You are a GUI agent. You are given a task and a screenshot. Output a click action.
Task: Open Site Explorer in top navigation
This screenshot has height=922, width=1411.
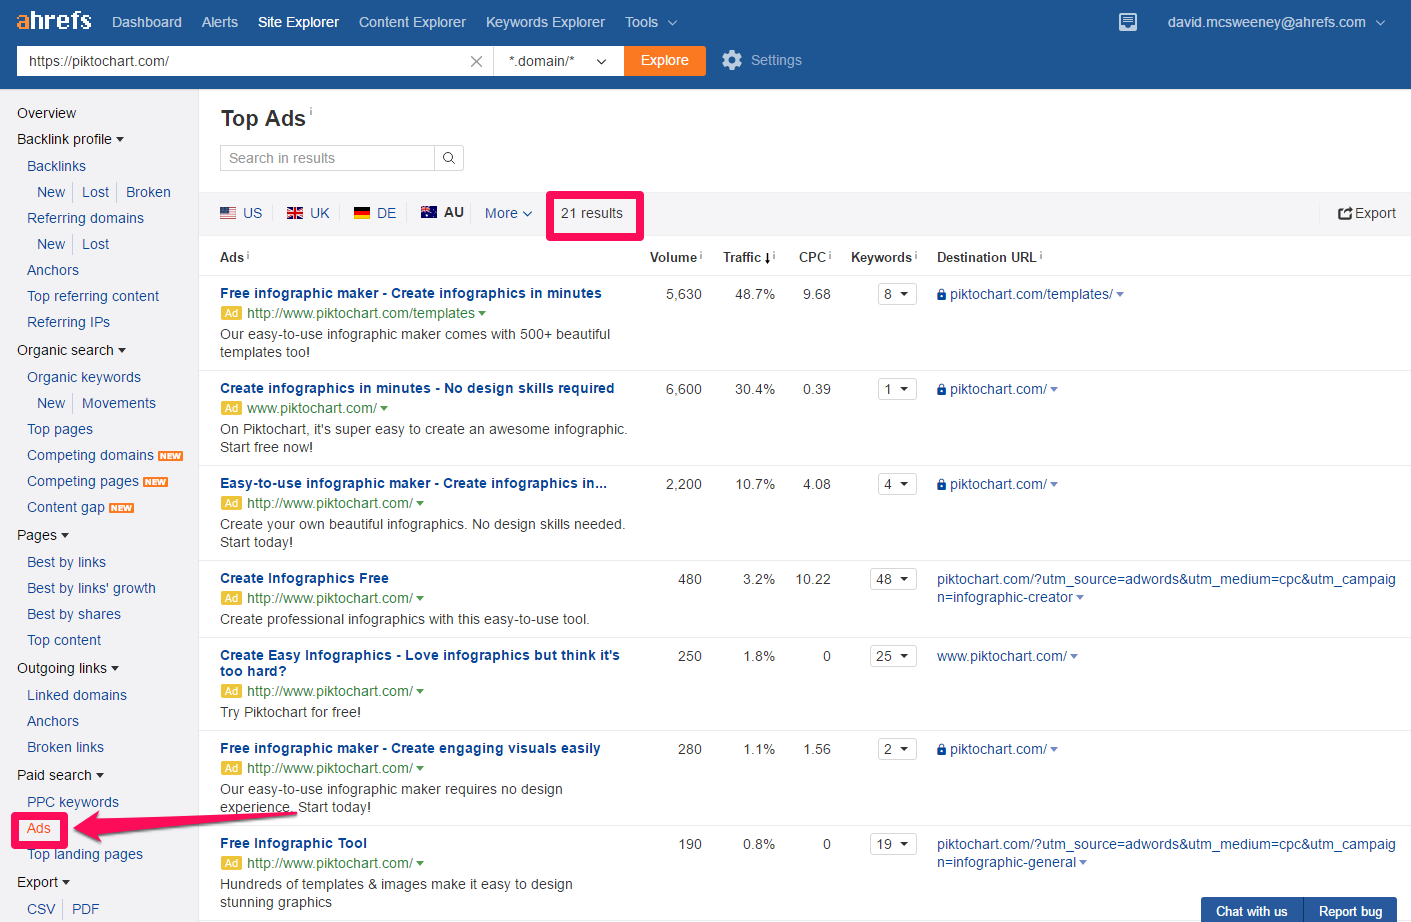[x=298, y=22]
